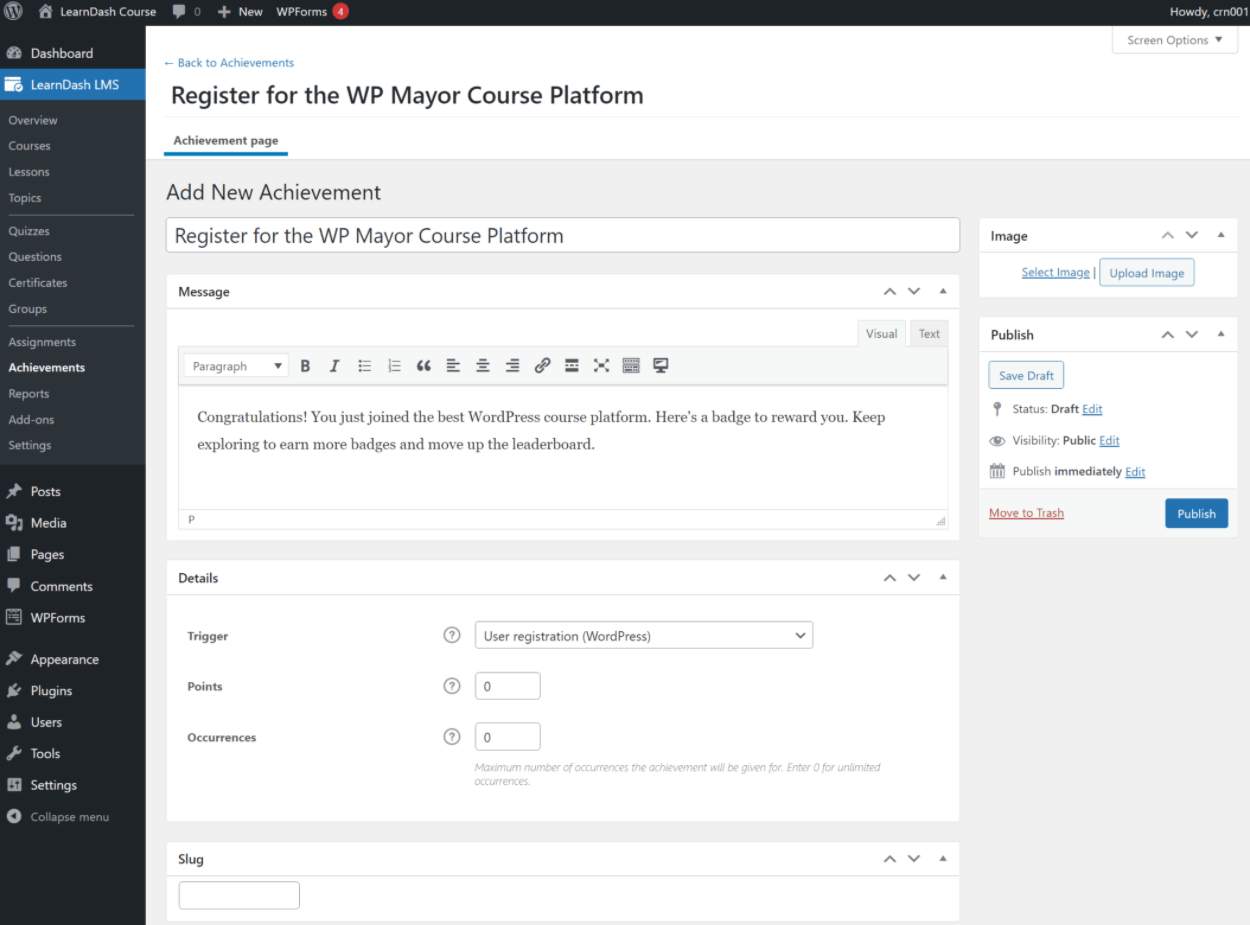Move the Image panel down
The image size is (1250, 925).
pyautogui.click(x=1192, y=236)
